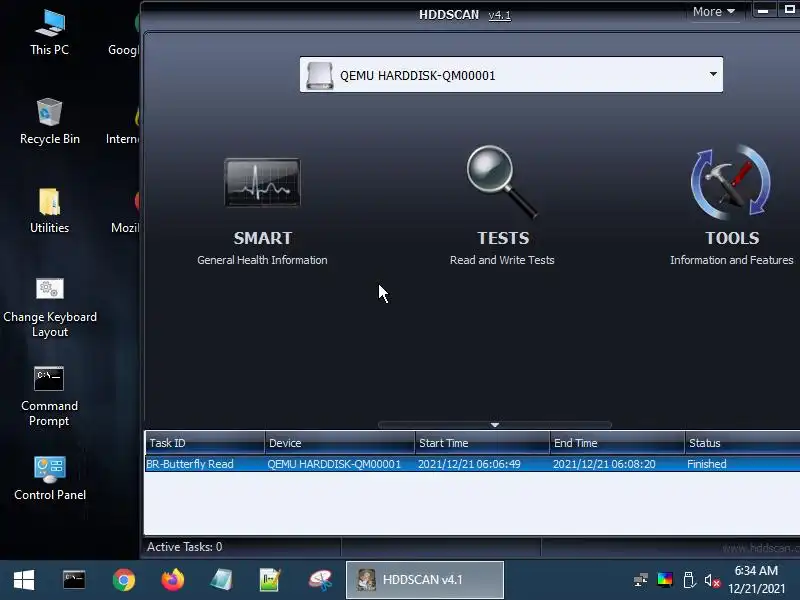Sort tasks by Device column header
Screen dimensions: 800x600
pos(340,443)
